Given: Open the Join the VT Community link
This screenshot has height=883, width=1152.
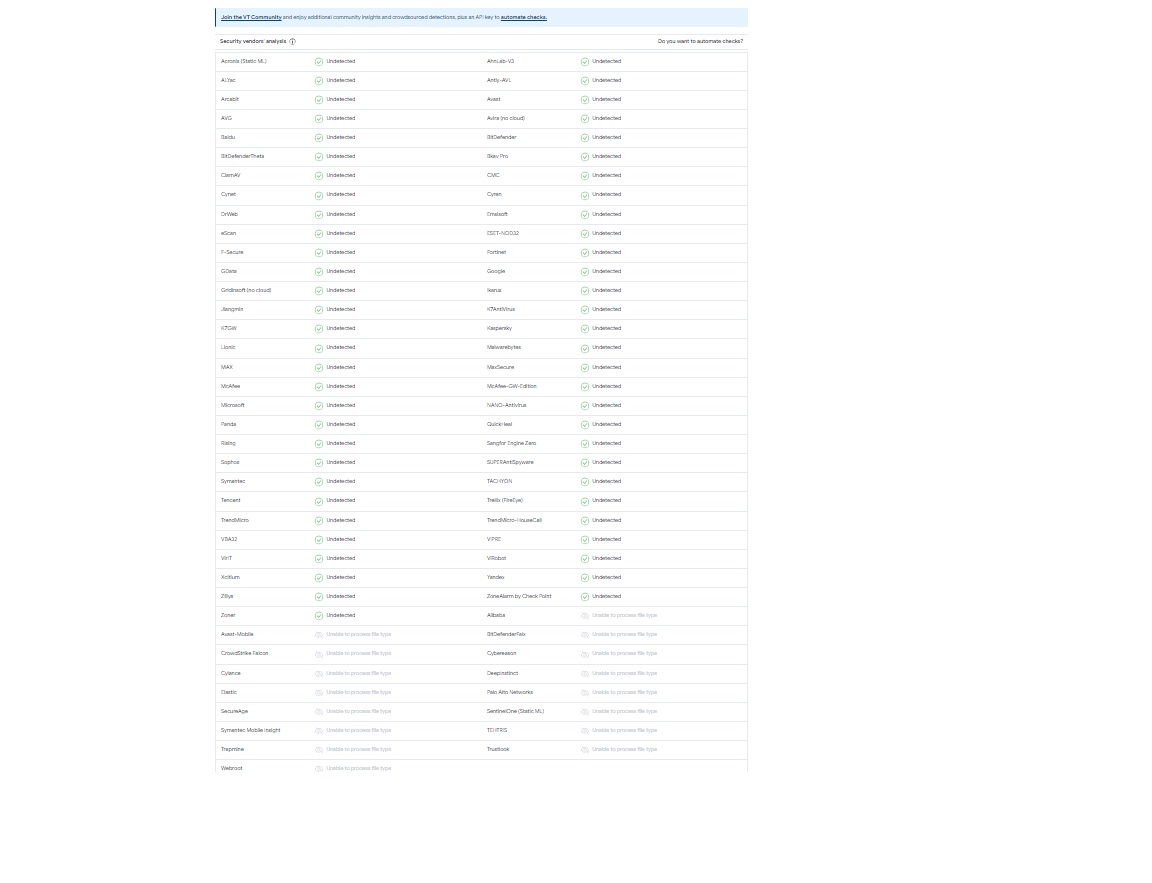Looking at the screenshot, I should pos(251,18).
